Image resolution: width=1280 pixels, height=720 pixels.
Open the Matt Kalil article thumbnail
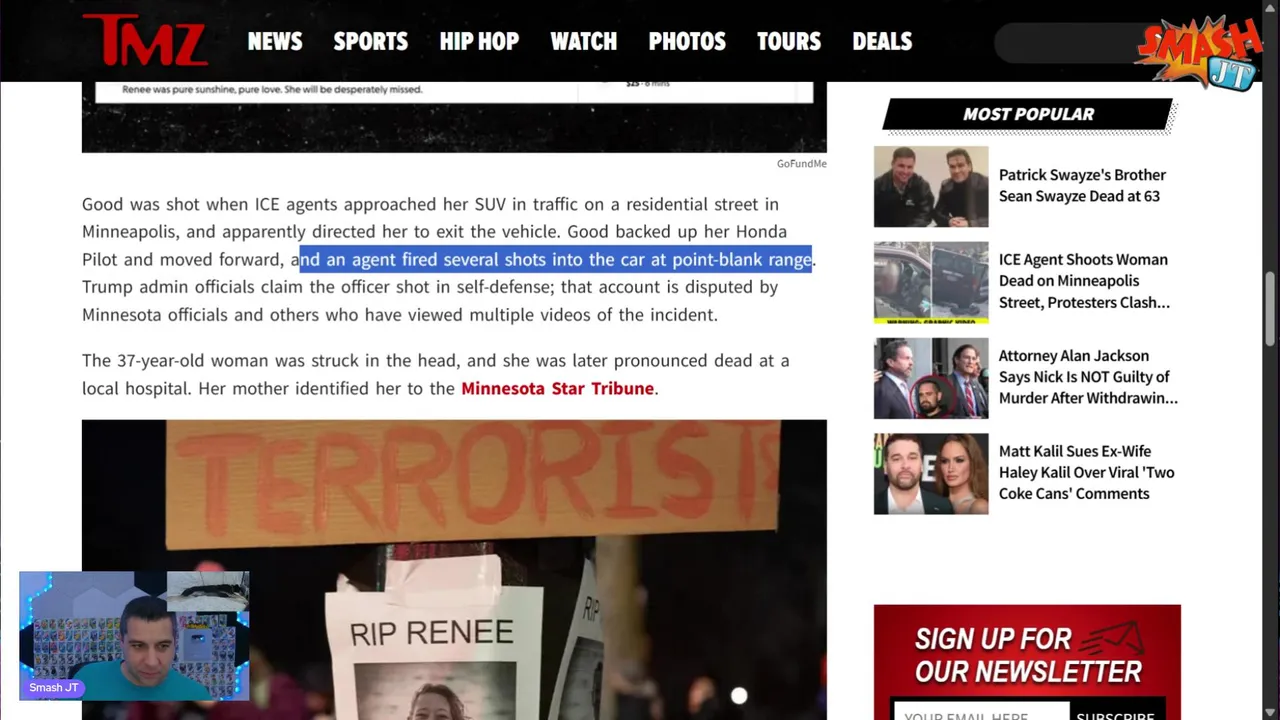coord(931,474)
